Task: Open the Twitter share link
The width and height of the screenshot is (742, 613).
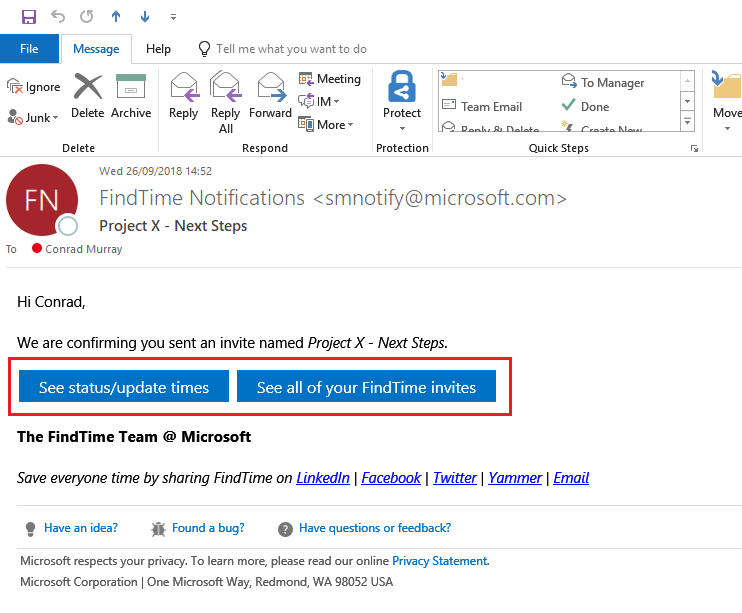Action: pos(455,478)
